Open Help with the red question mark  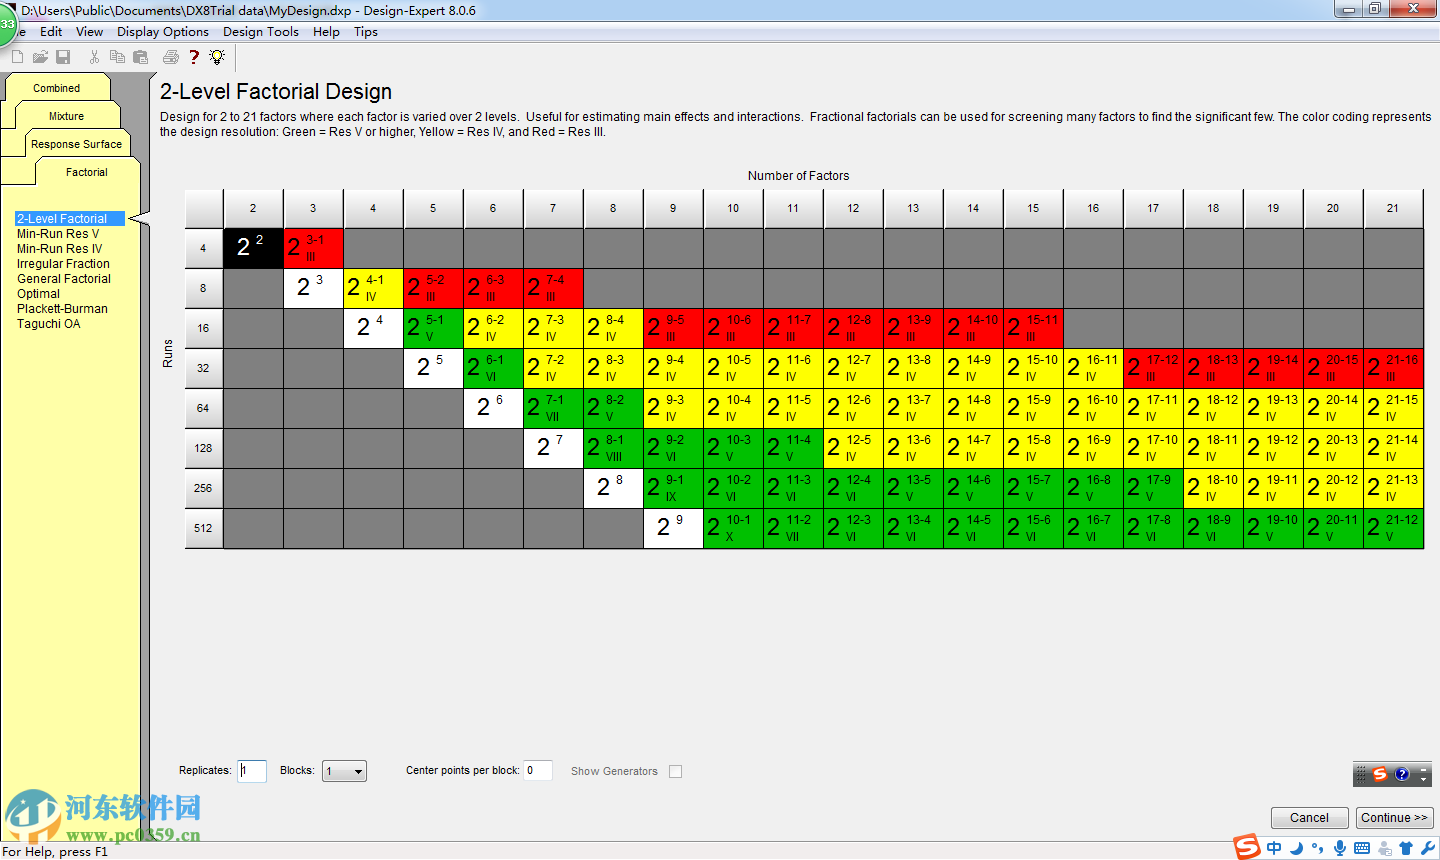pyautogui.click(x=194, y=57)
